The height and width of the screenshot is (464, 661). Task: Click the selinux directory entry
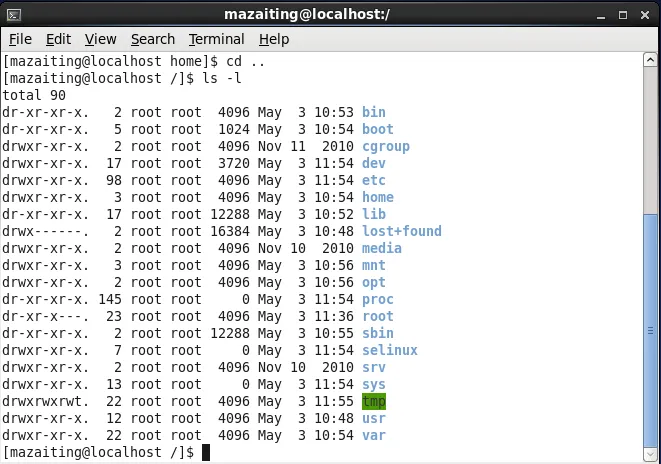390,350
